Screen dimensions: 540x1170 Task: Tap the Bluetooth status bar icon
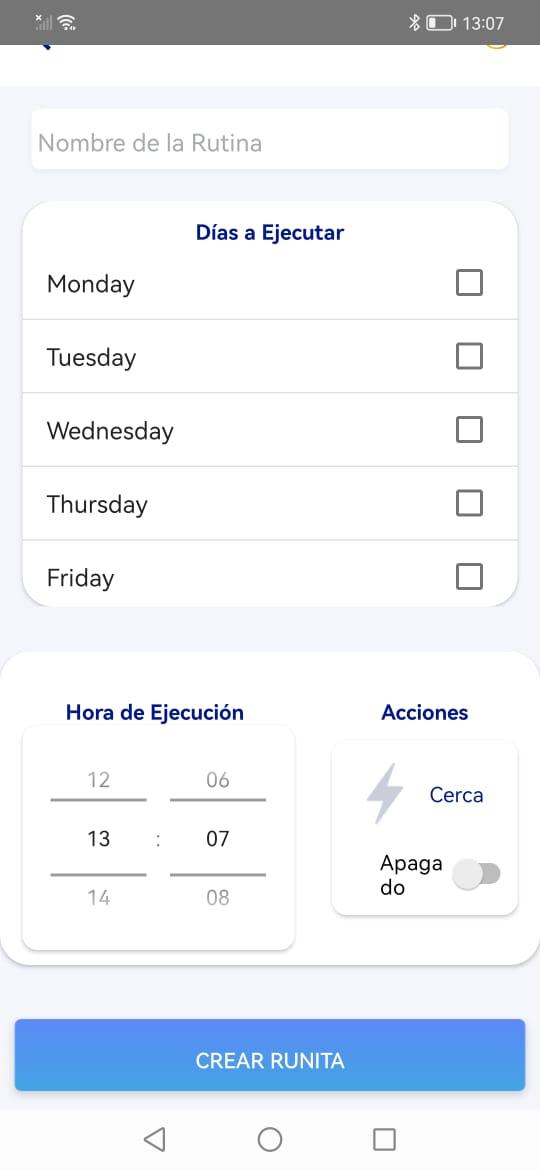coord(415,23)
